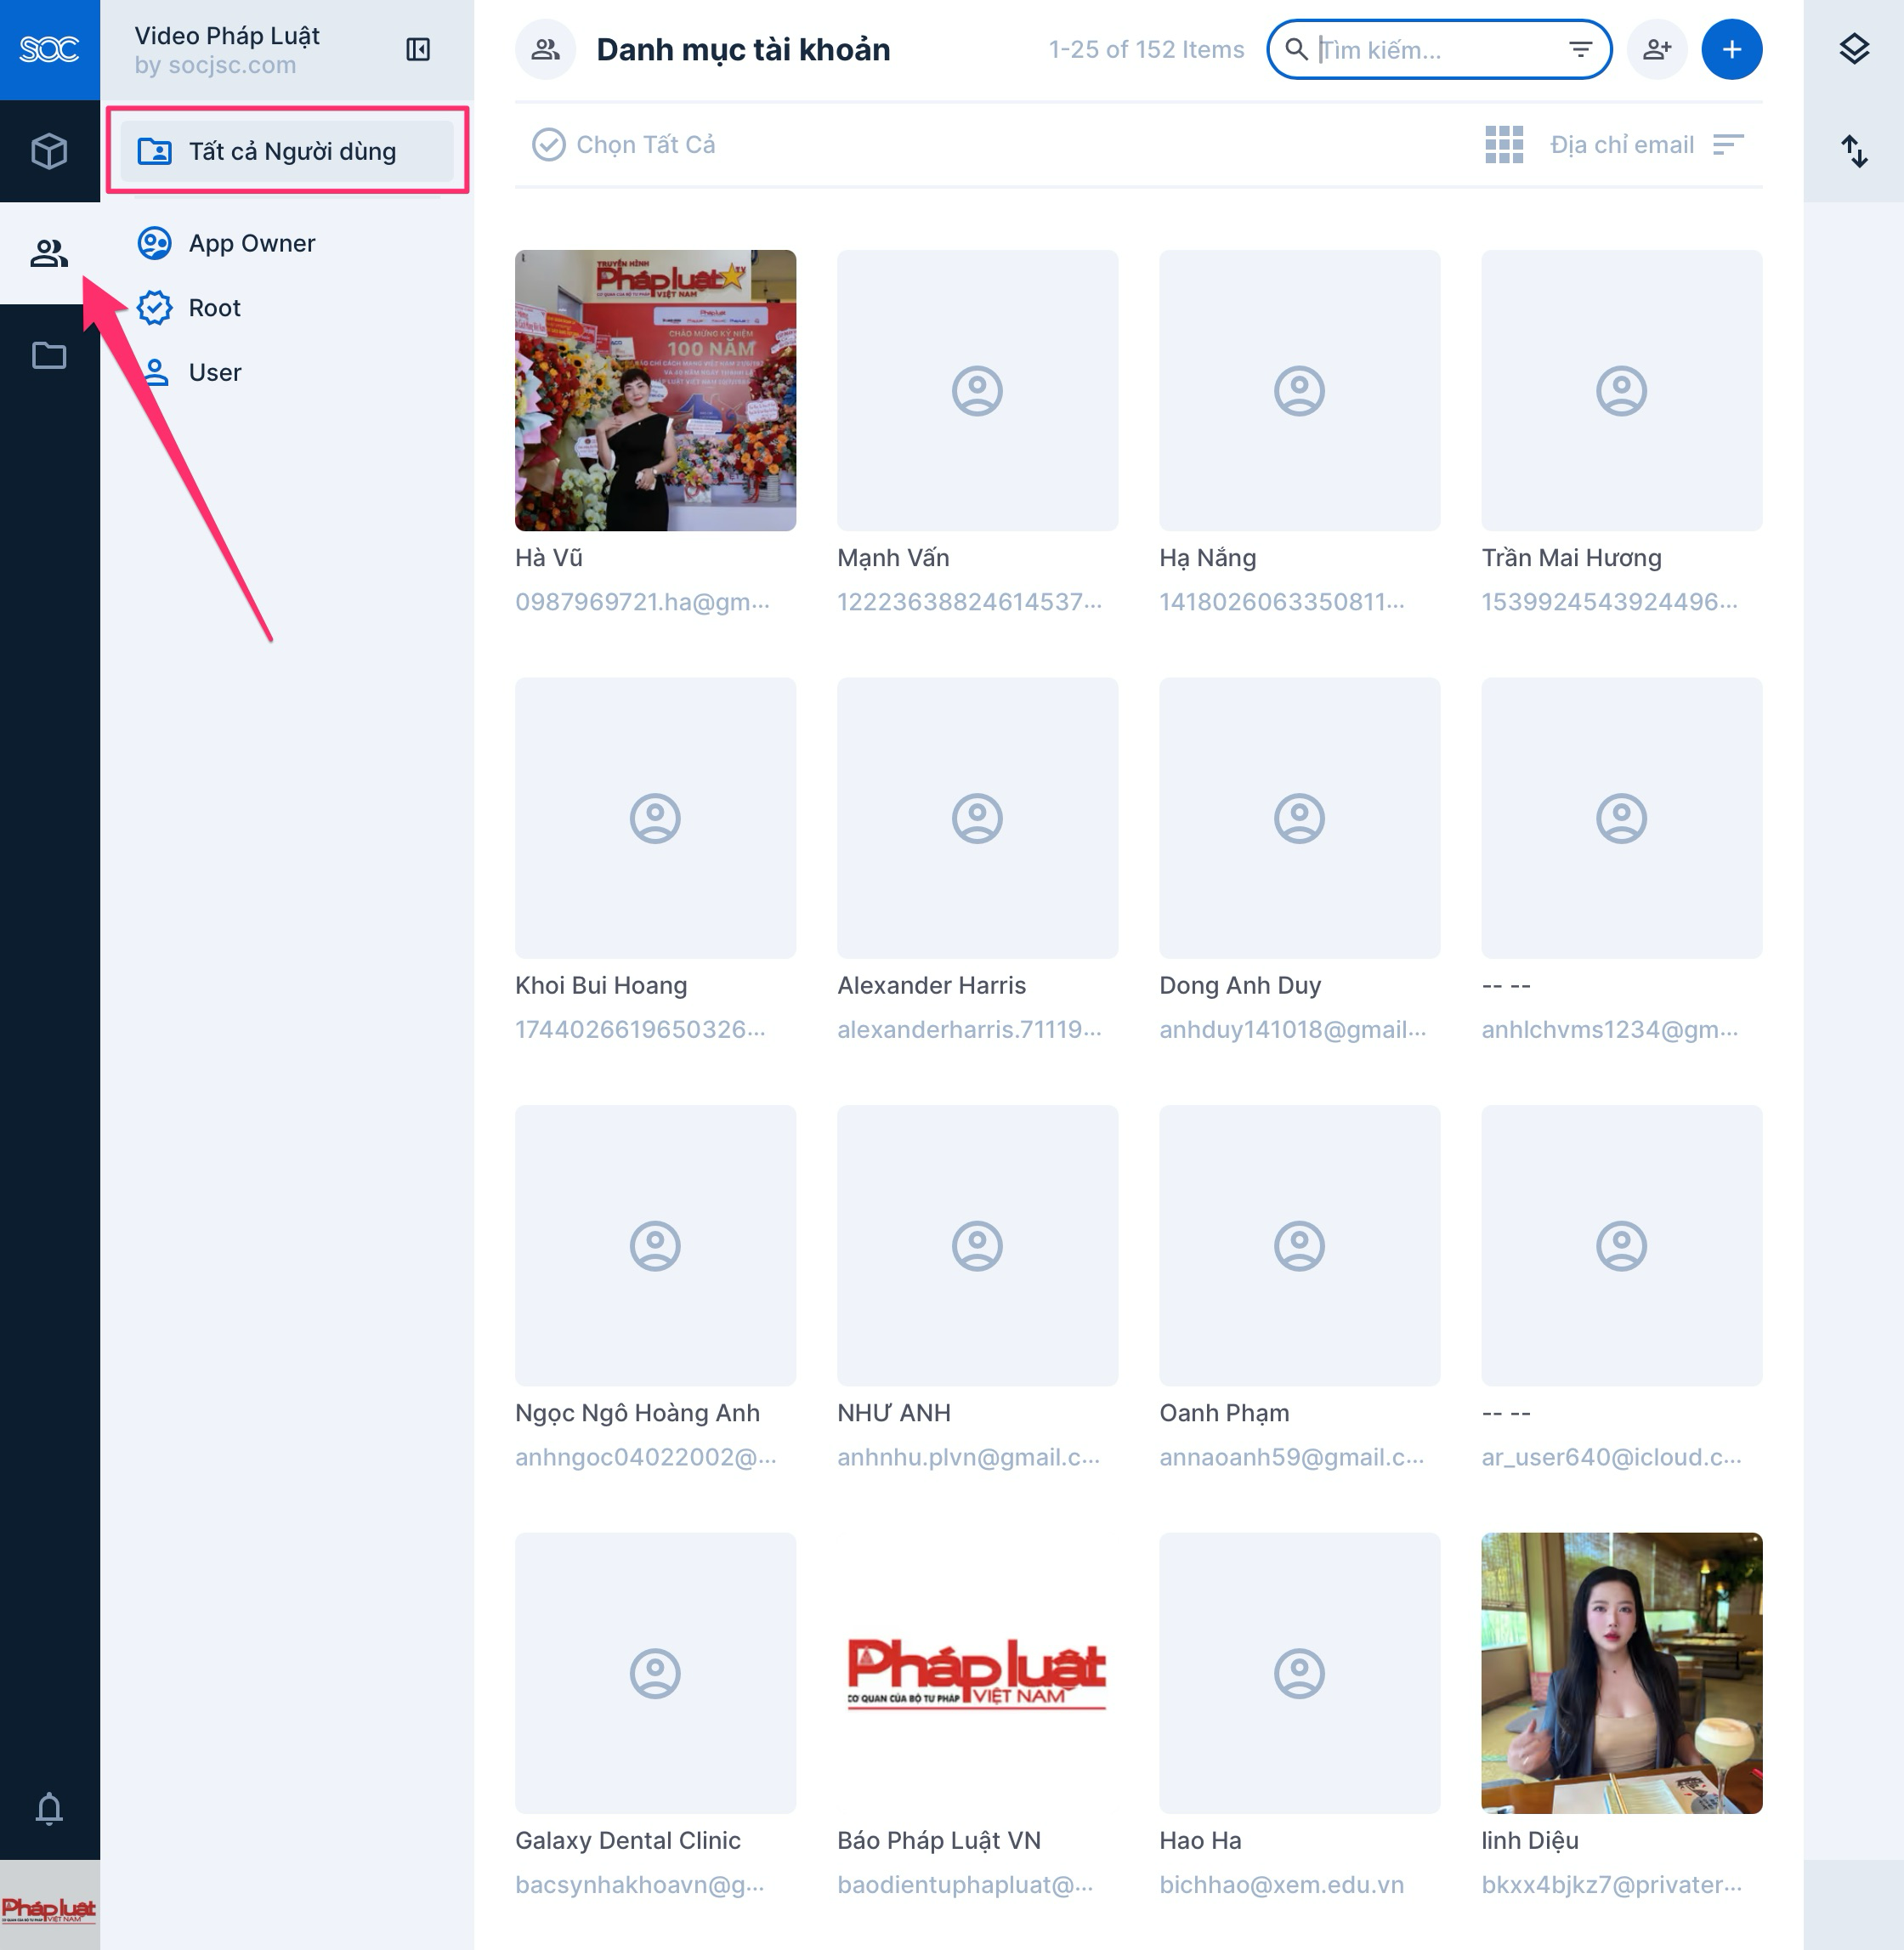Select the Root role item
Viewport: 1904px width, 1950px height.
pos(214,308)
